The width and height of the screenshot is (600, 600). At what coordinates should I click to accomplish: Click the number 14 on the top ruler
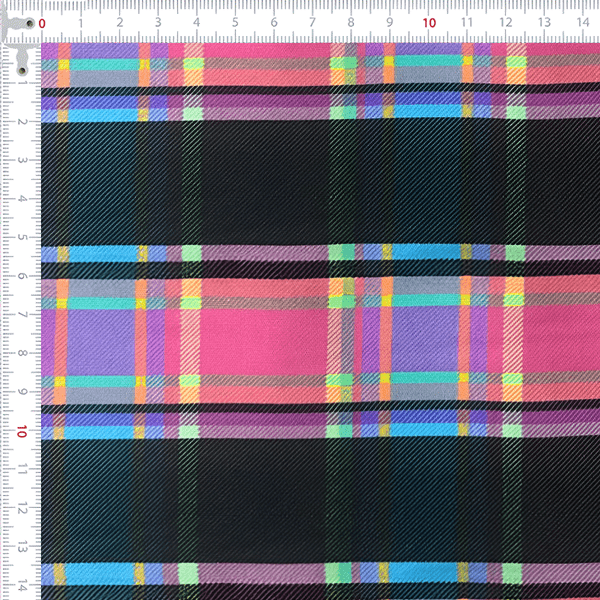tap(583, 22)
